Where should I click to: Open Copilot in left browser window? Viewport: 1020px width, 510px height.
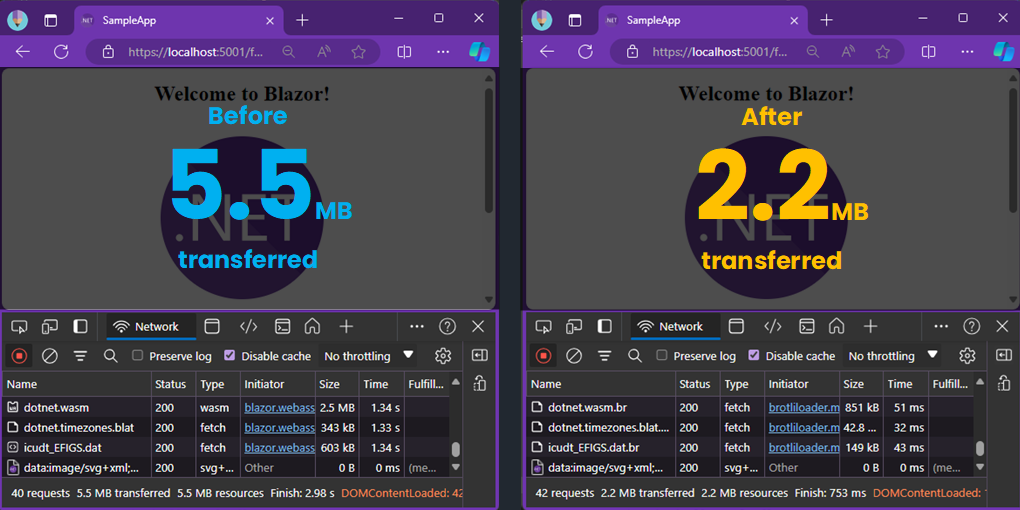click(480, 52)
